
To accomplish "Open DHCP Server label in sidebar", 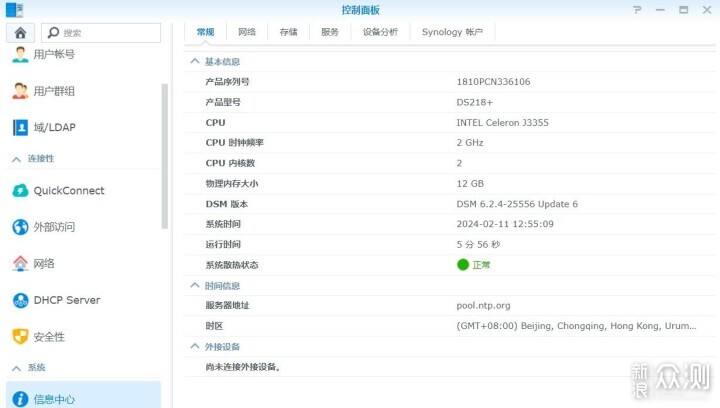I will coord(67,300).
